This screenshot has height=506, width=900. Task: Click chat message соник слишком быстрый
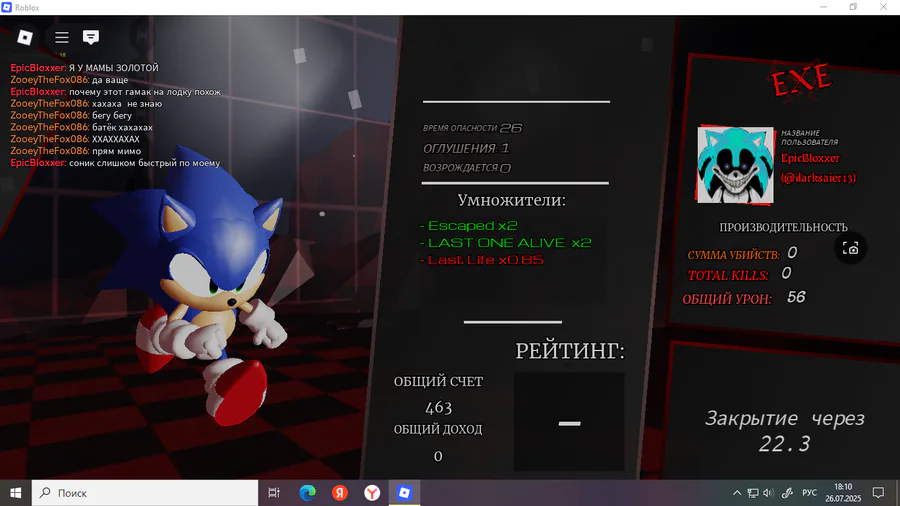115,163
